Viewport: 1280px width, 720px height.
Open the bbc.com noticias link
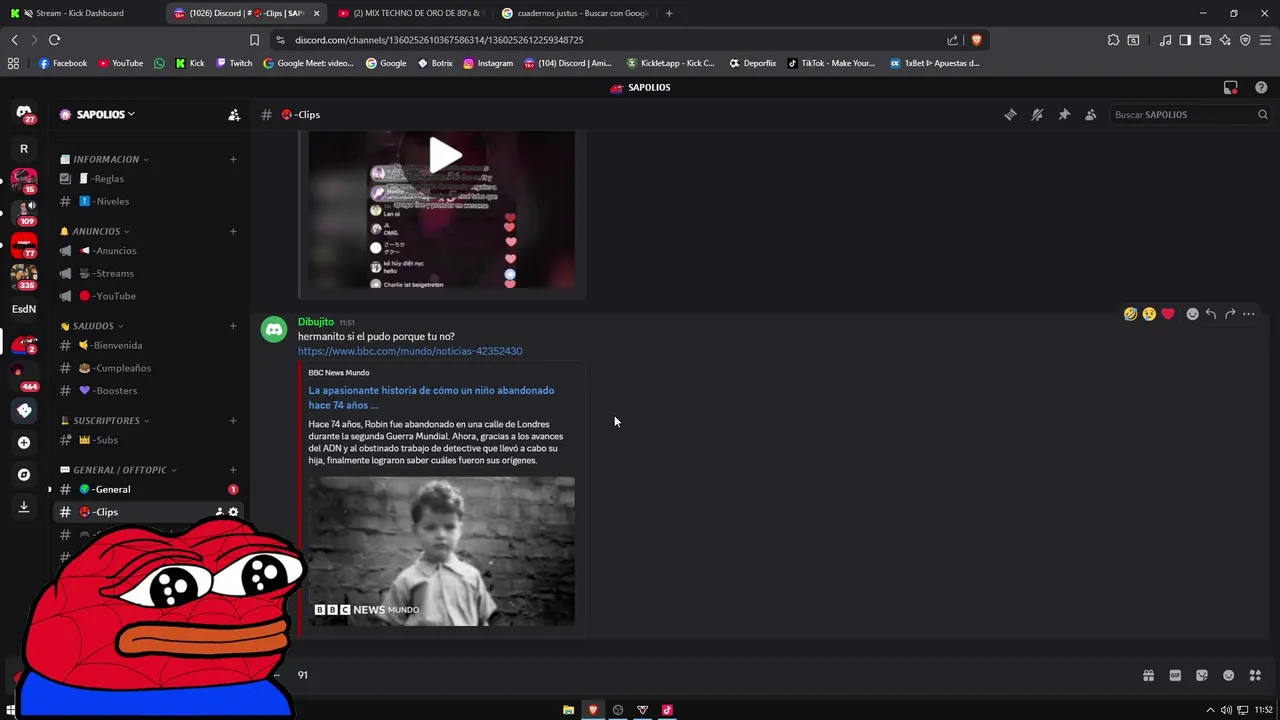click(410, 351)
